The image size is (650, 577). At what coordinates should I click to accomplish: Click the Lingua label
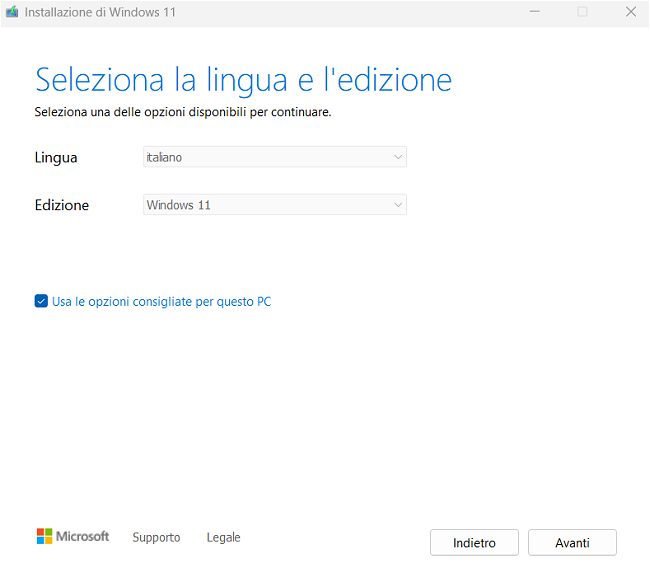pos(56,158)
